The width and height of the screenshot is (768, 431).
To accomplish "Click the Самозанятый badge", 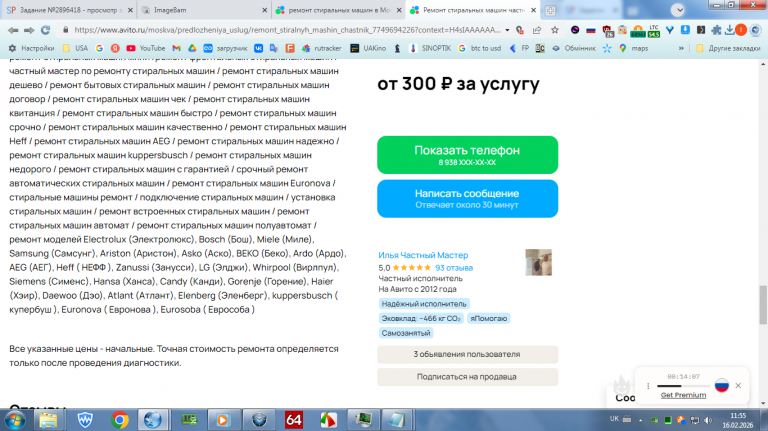I will point(406,333).
